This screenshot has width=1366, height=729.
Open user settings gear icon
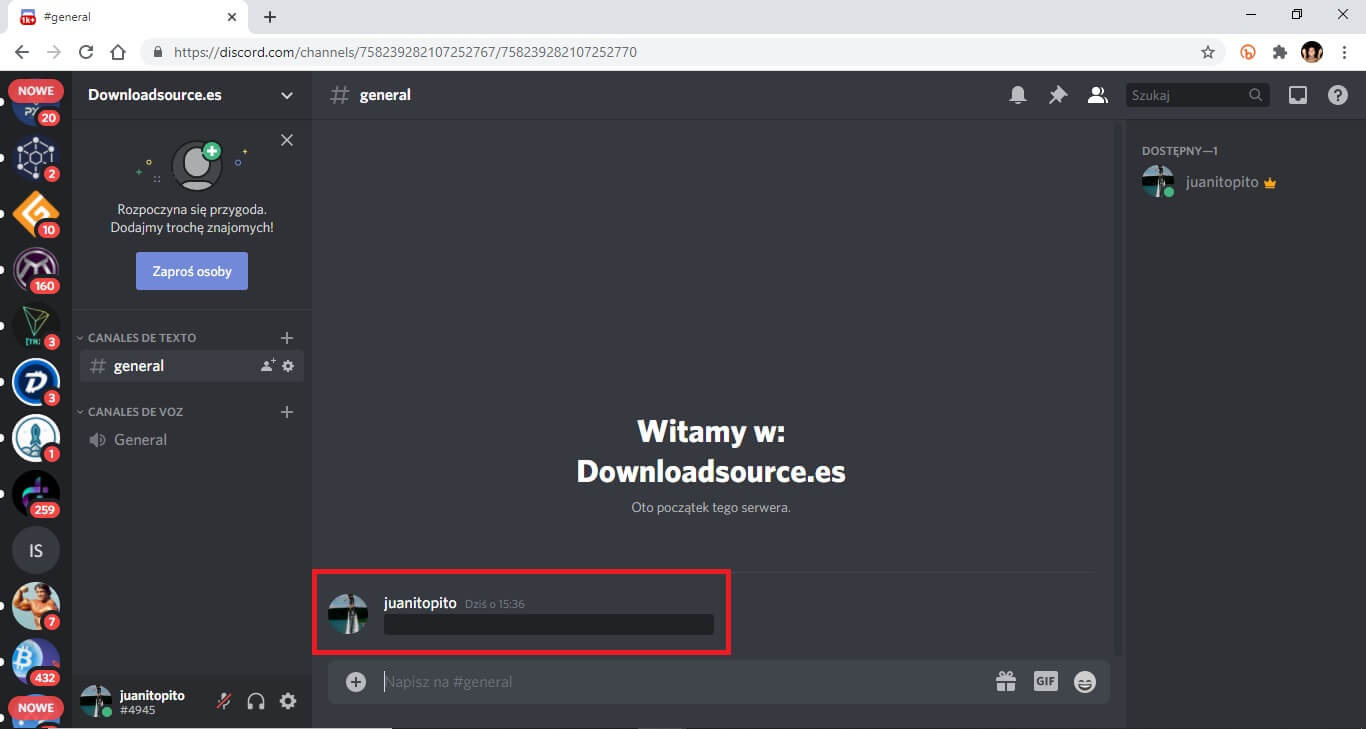tap(288, 701)
